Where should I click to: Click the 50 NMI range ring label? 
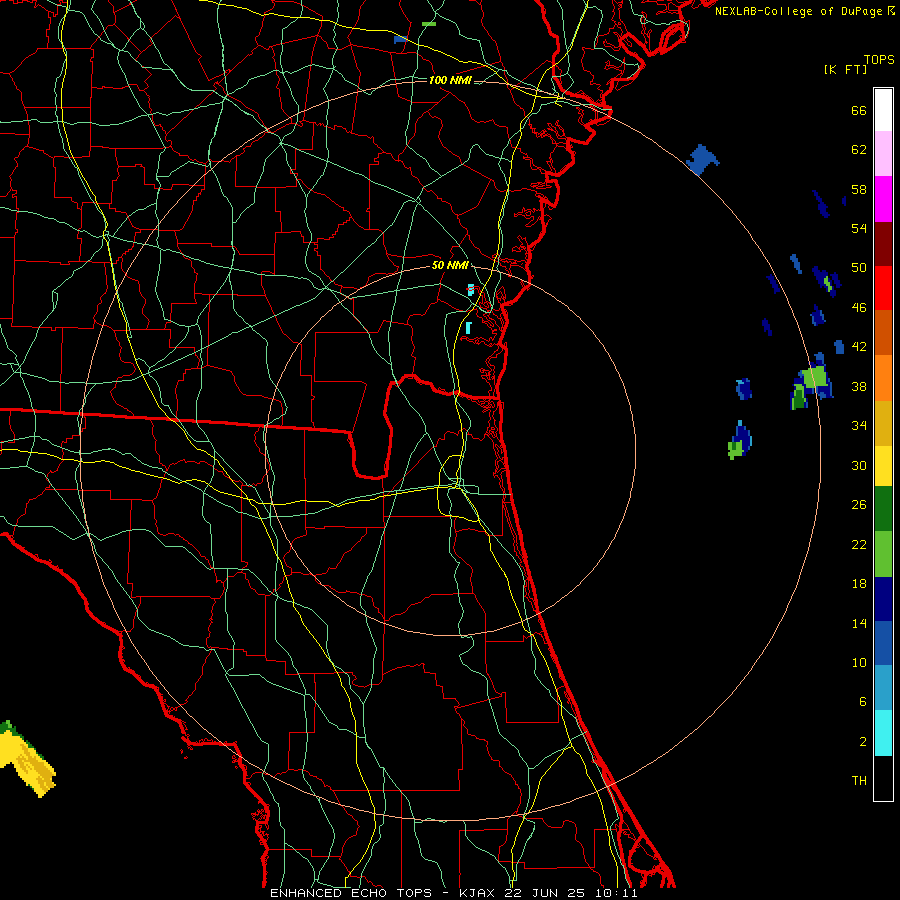point(450,265)
